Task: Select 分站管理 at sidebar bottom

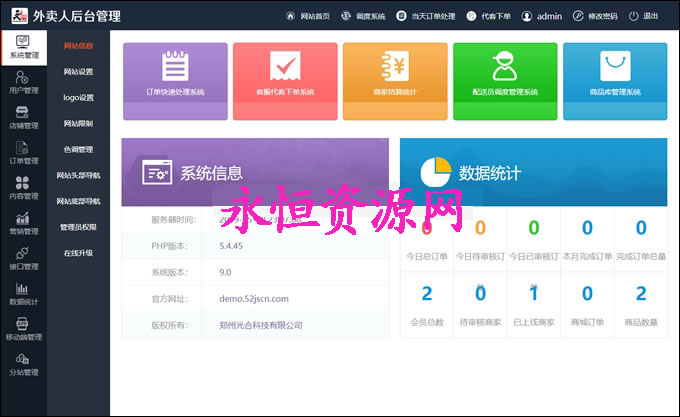Action: [x=23, y=364]
